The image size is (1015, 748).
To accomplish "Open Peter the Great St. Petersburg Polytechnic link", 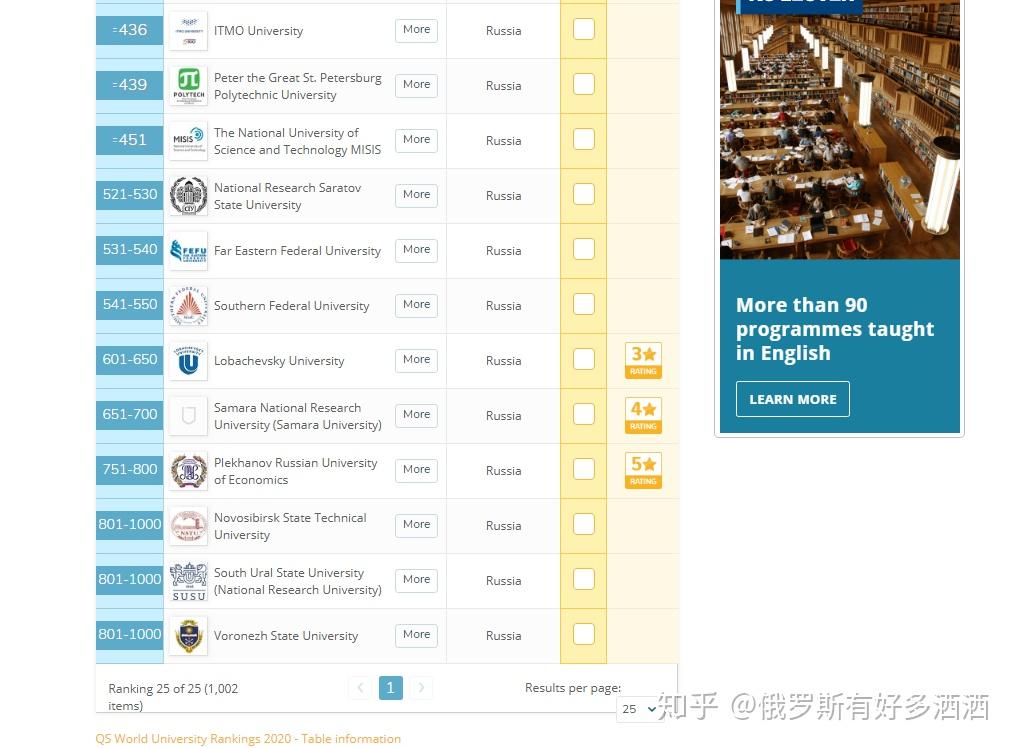I will pyautogui.click(x=298, y=86).
